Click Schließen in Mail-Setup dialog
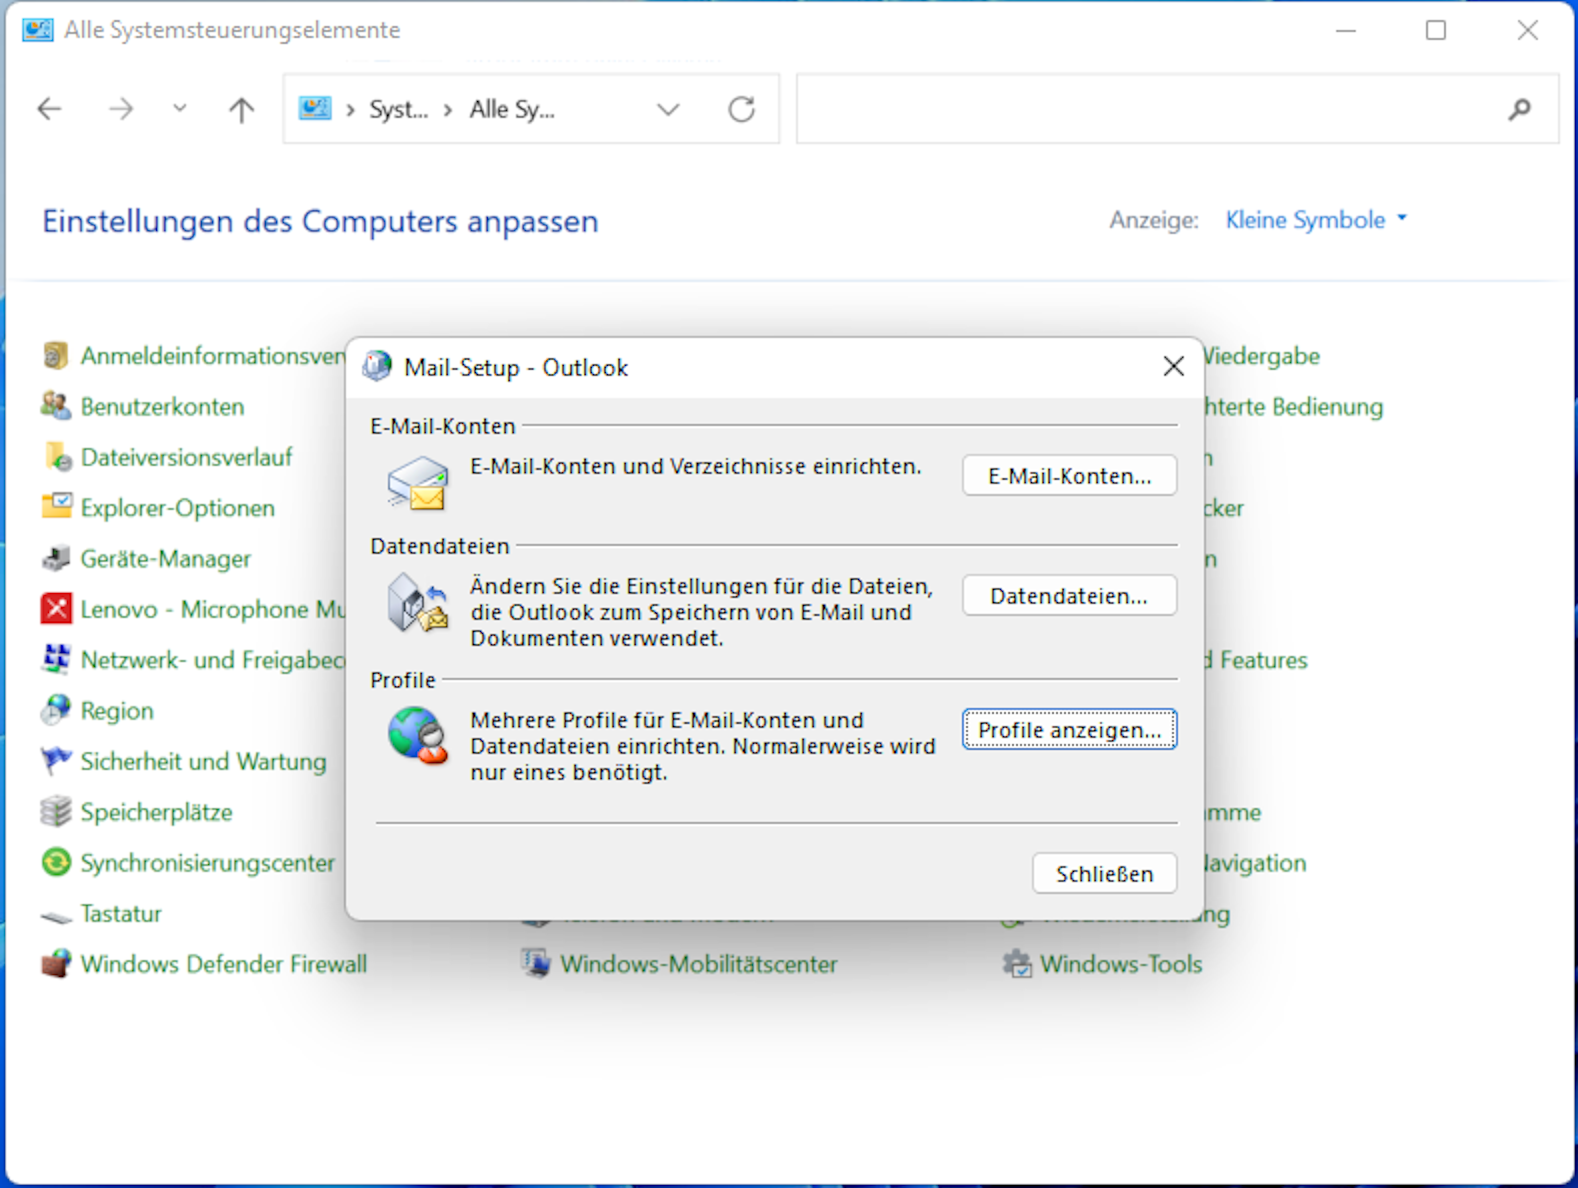Viewport: 1578px width, 1188px height. pyautogui.click(x=1104, y=874)
